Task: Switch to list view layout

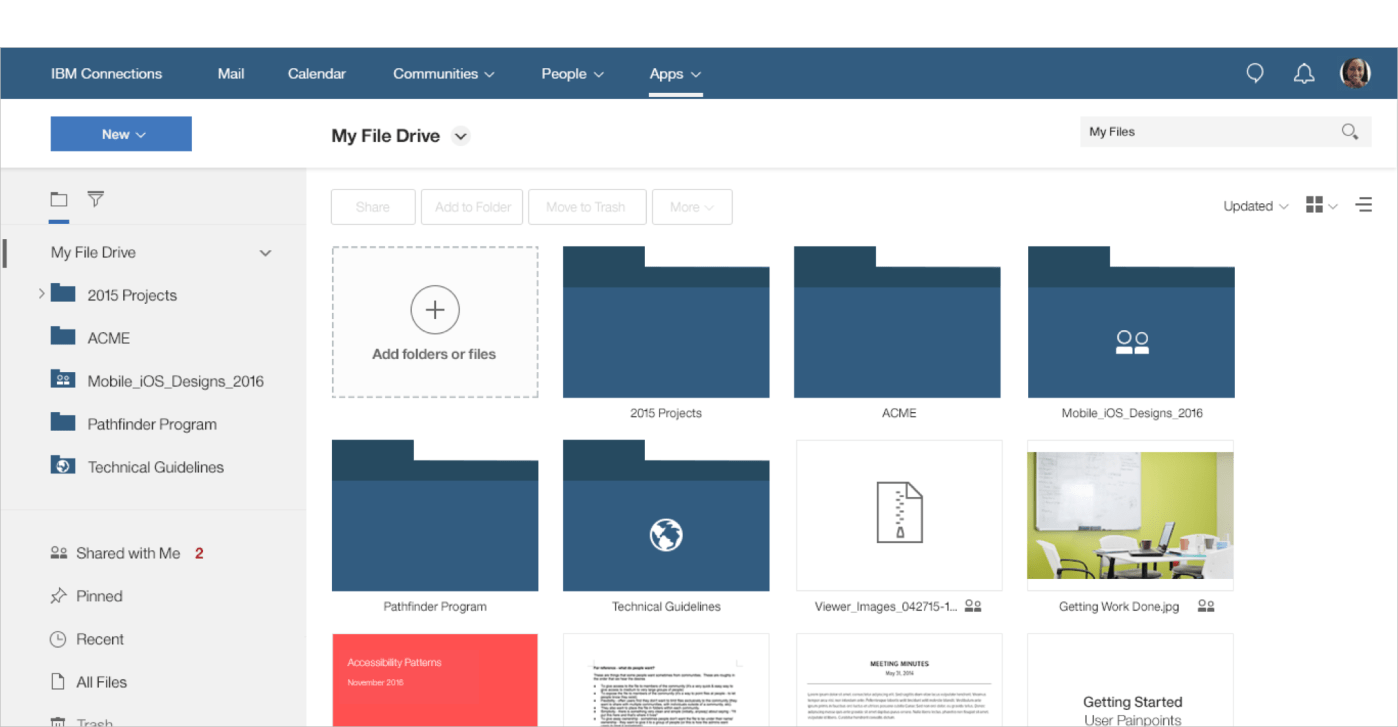Action: pyautogui.click(x=1364, y=205)
